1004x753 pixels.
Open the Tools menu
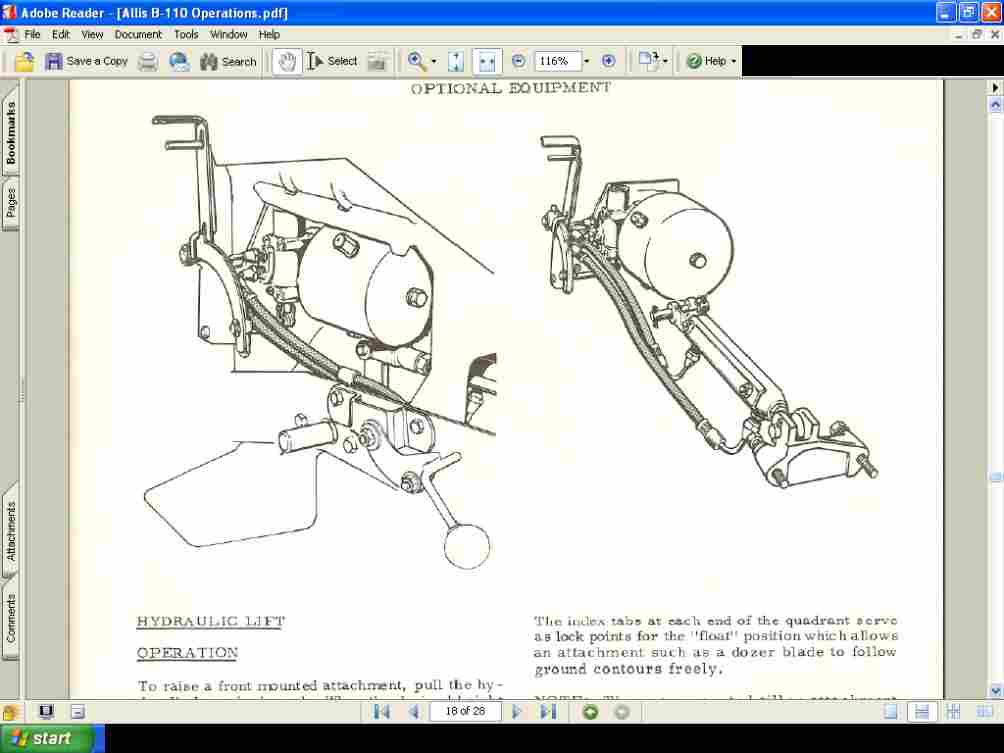185,34
